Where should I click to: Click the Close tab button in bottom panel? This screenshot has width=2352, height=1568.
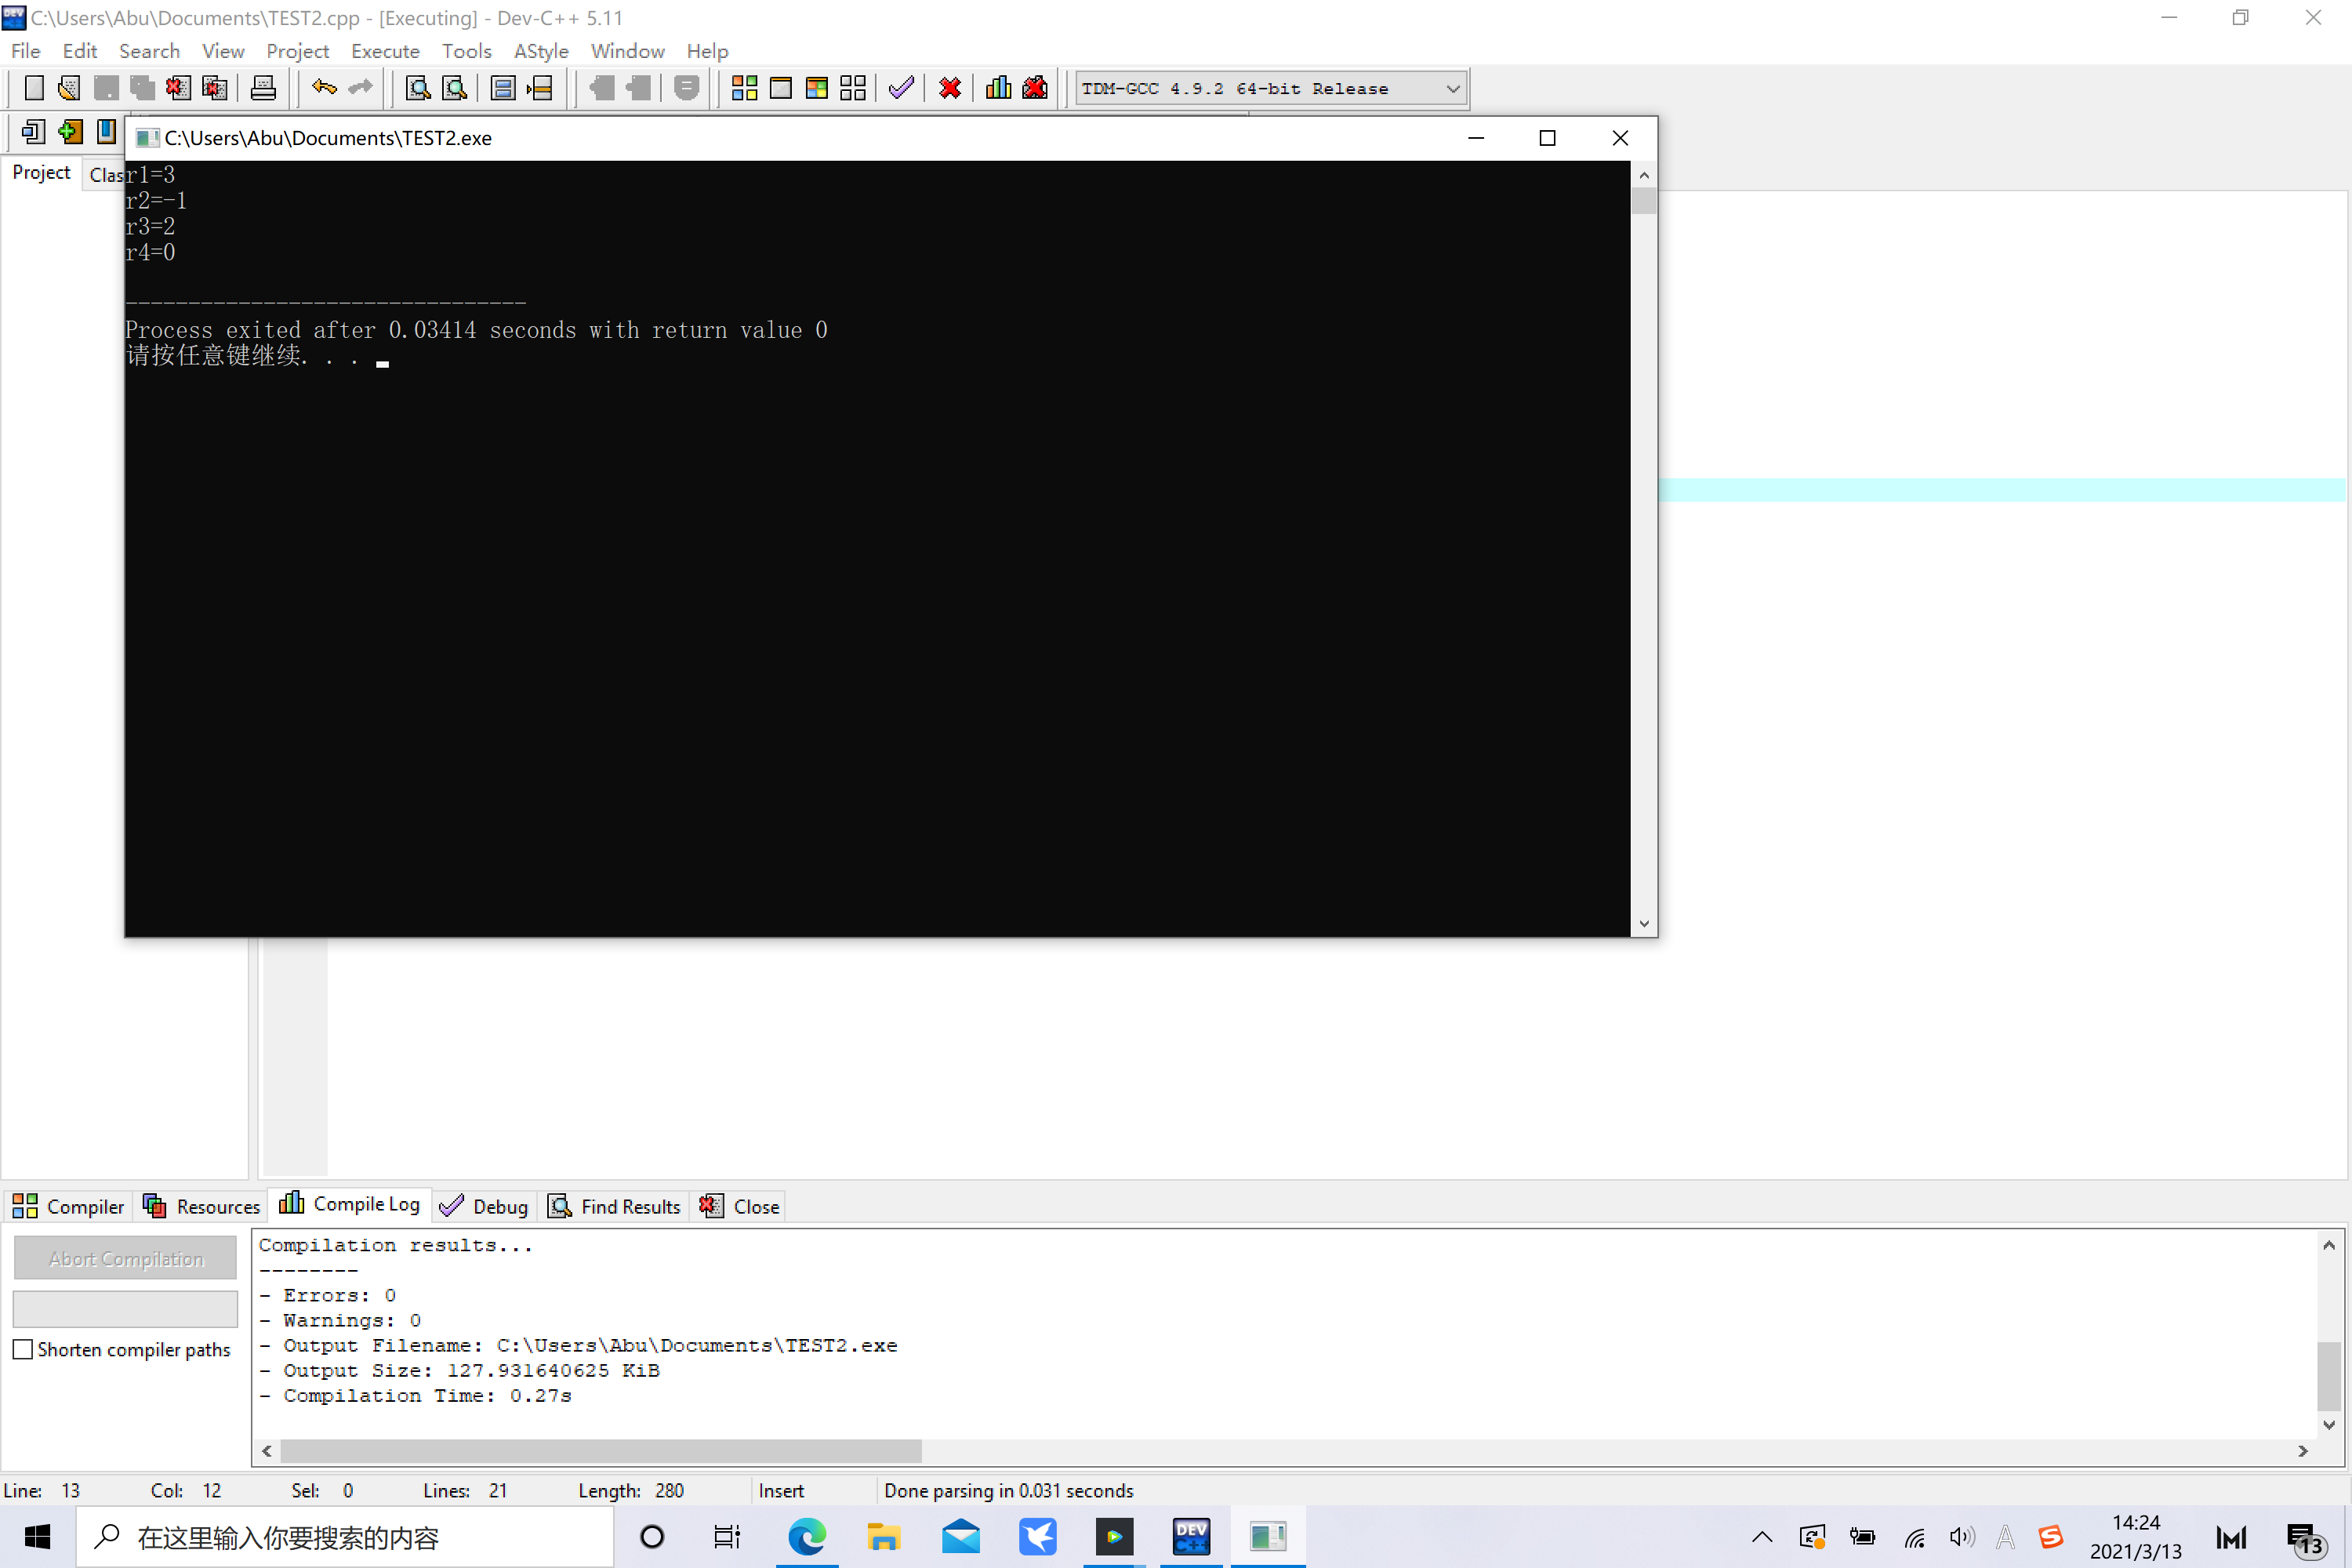(740, 1206)
